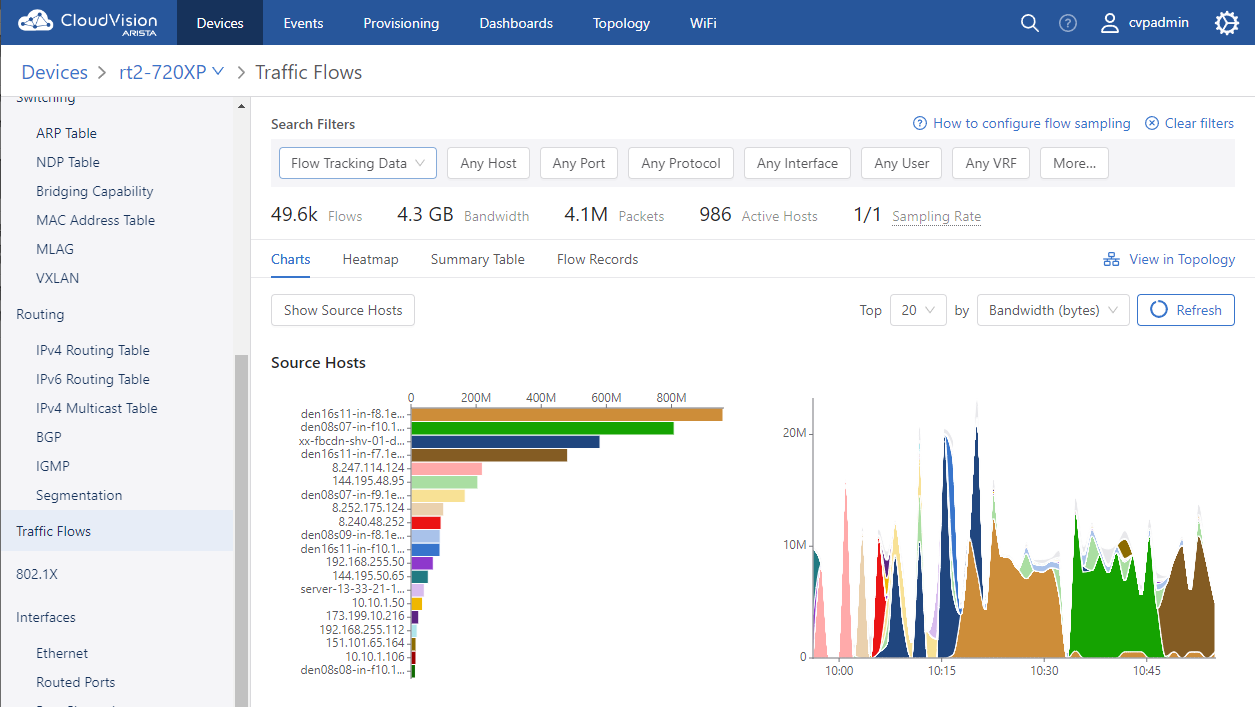The width and height of the screenshot is (1255, 707).
Task: Expand the rt2-720XP breadcrumb chevron
Action: point(219,72)
